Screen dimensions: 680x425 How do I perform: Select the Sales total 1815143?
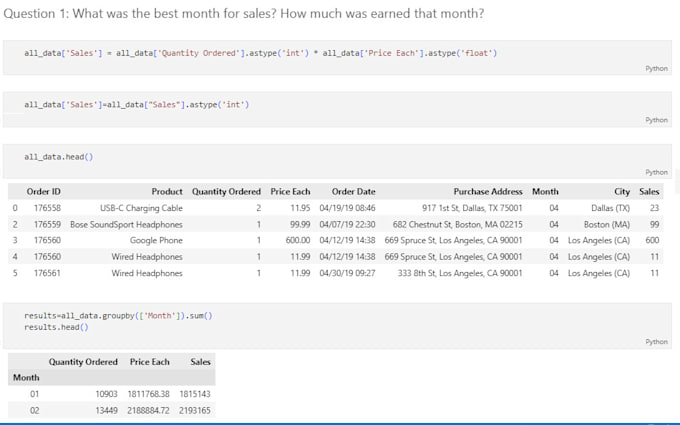195,394
